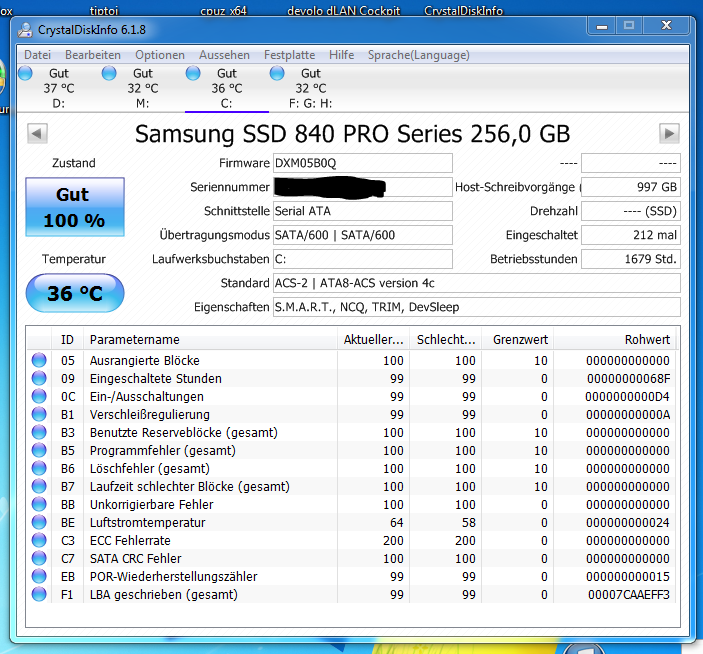
Task: Click status dot for Luftstromtemperatur row
Action: pyautogui.click(x=39, y=522)
